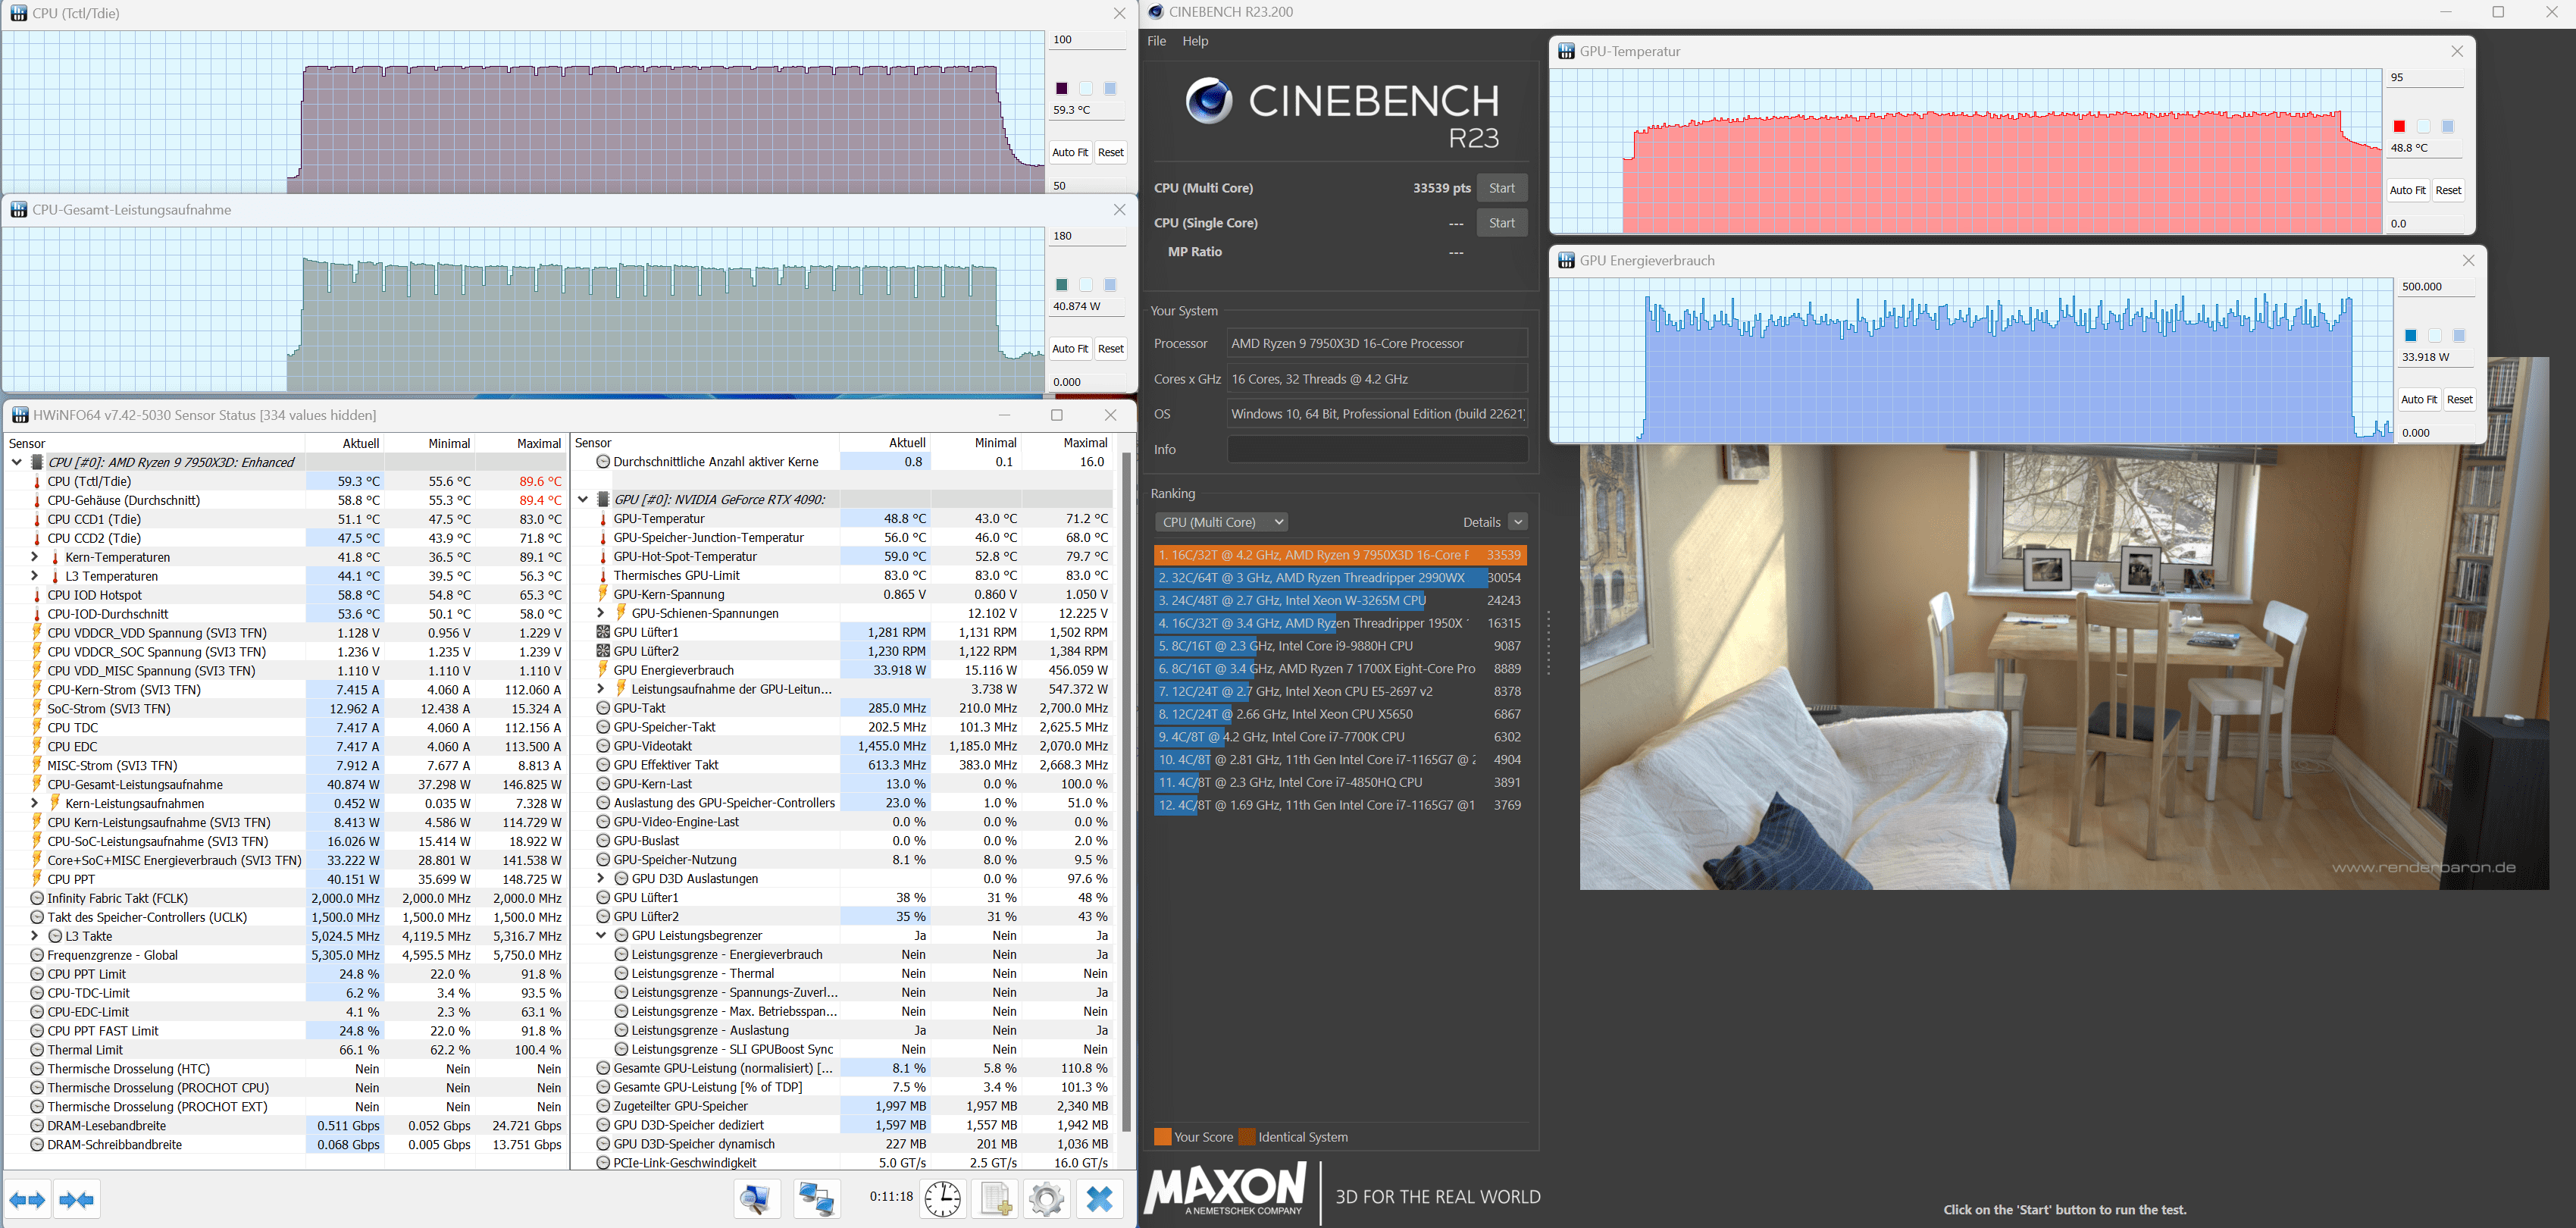This screenshot has width=2576, height=1228.
Task: Select ranking entry AMD Ryzen Threadripper 2990WX
Action: (x=1340, y=578)
